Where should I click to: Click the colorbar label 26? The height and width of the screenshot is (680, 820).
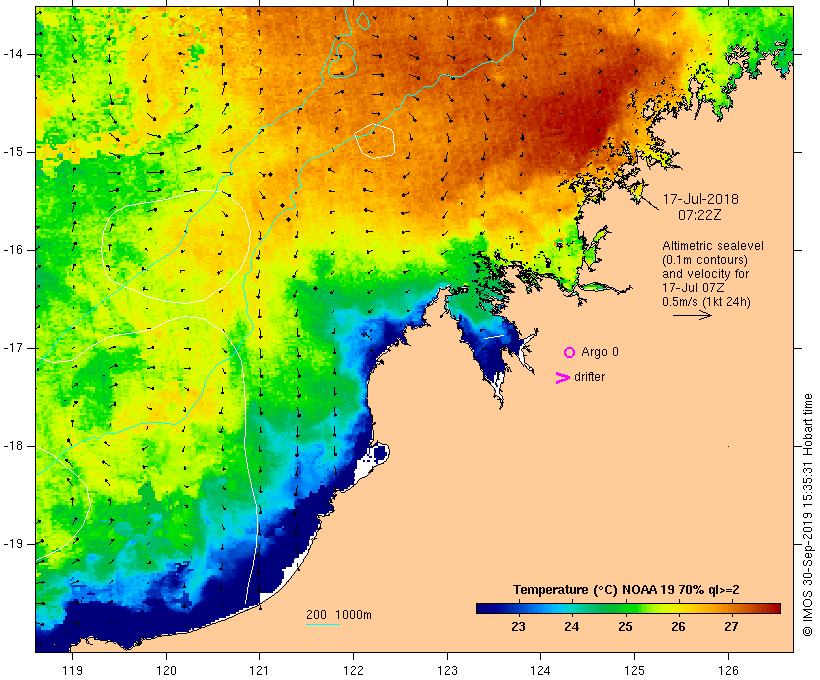678,627
